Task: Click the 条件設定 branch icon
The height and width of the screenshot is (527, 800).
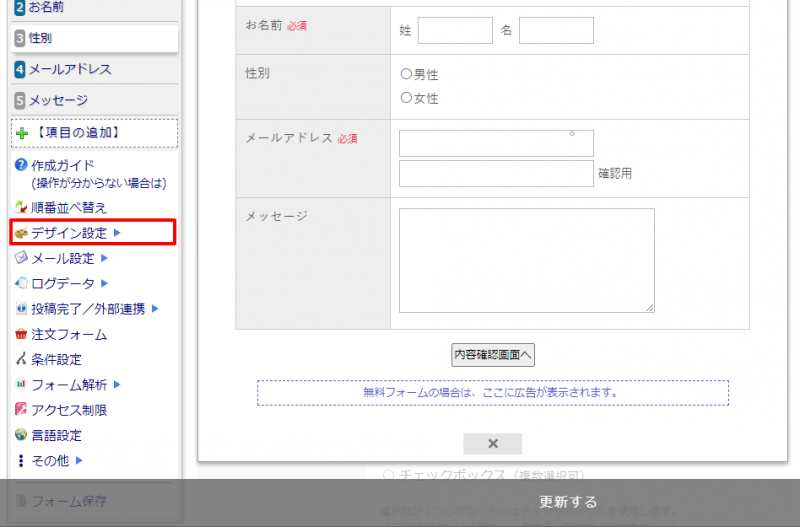Action: tap(21, 359)
